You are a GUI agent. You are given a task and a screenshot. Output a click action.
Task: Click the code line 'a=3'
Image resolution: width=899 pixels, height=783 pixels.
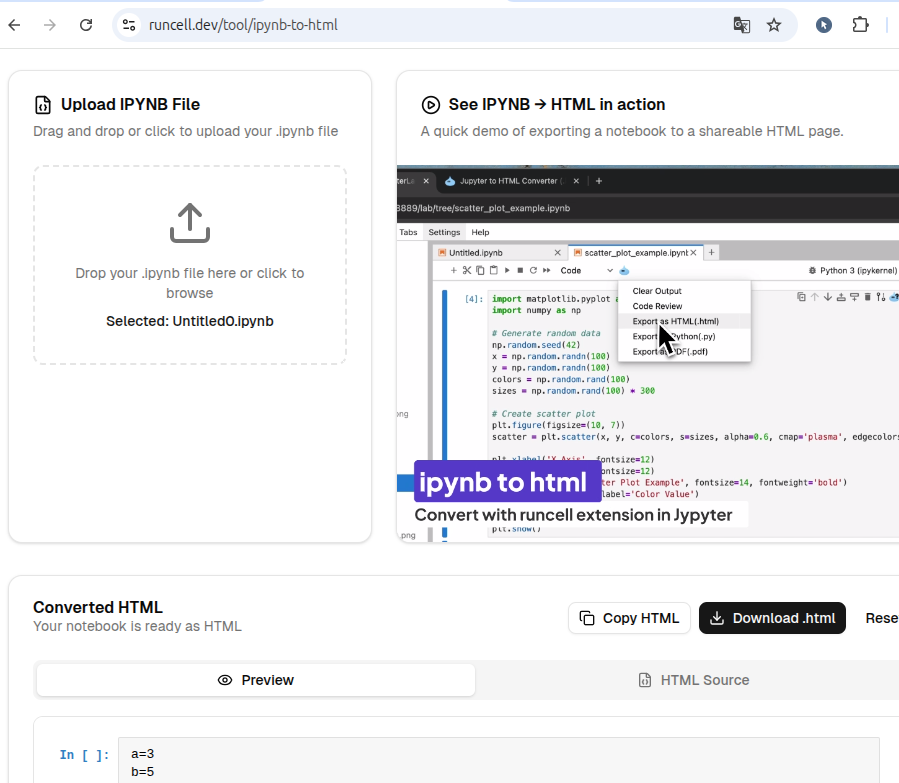[x=143, y=754]
